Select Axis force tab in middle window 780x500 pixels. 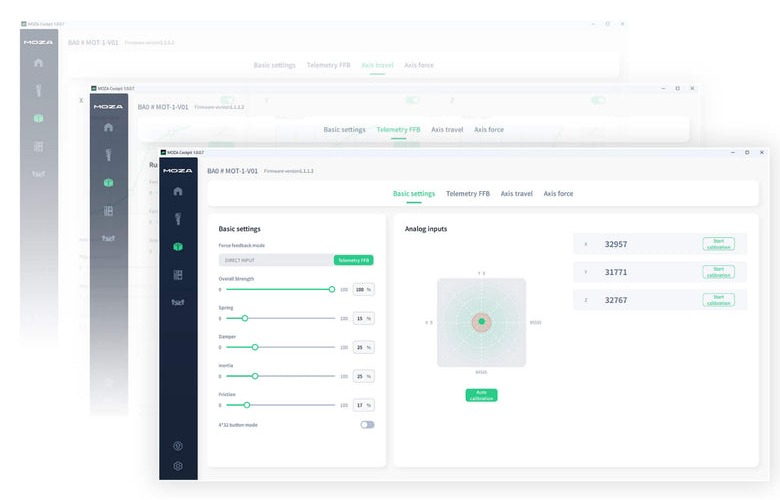(x=488, y=129)
